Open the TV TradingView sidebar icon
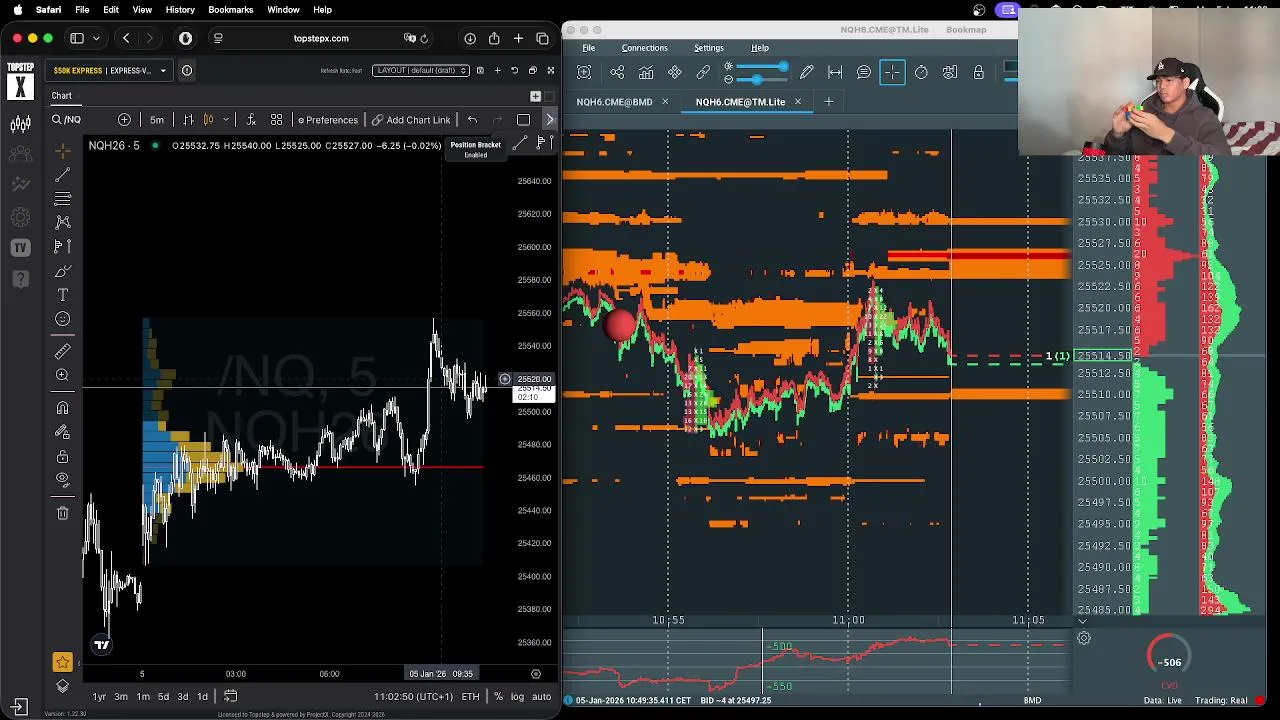 coord(20,247)
